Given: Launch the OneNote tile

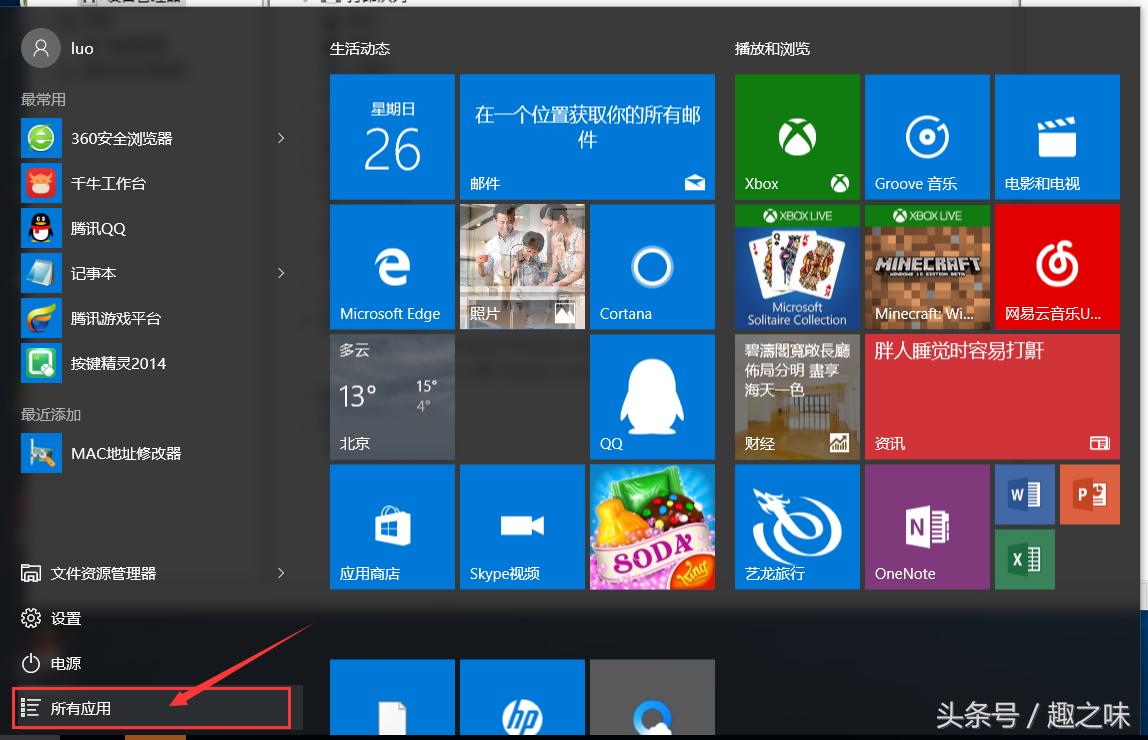Looking at the screenshot, I should point(927,527).
